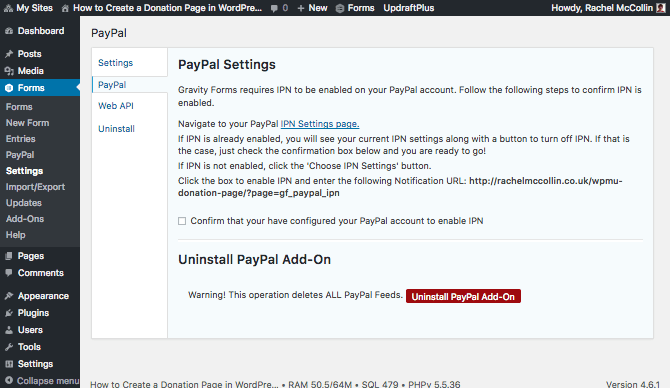Screen dimensions: 670x388
Task: Click the Collapse menu arrow icon
Action: 9,381
